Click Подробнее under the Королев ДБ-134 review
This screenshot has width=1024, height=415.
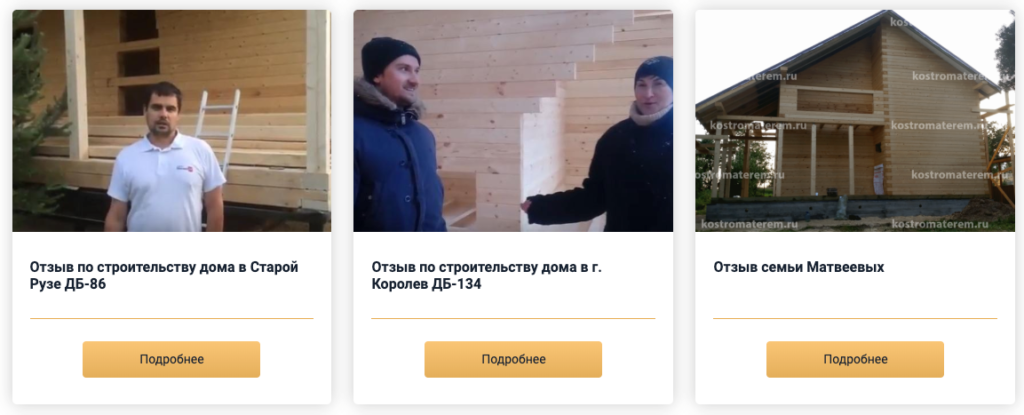pos(513,359)
